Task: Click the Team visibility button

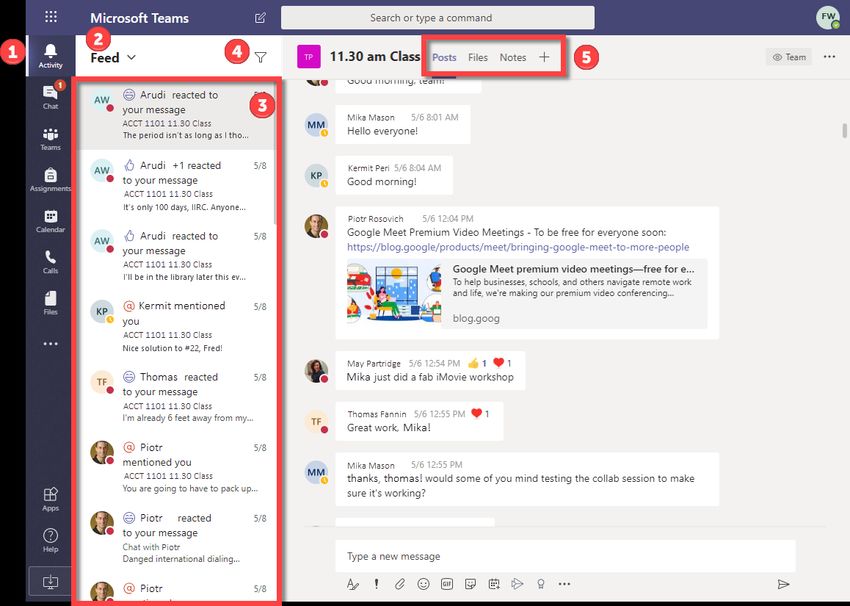Action: (x=789, y=57)
